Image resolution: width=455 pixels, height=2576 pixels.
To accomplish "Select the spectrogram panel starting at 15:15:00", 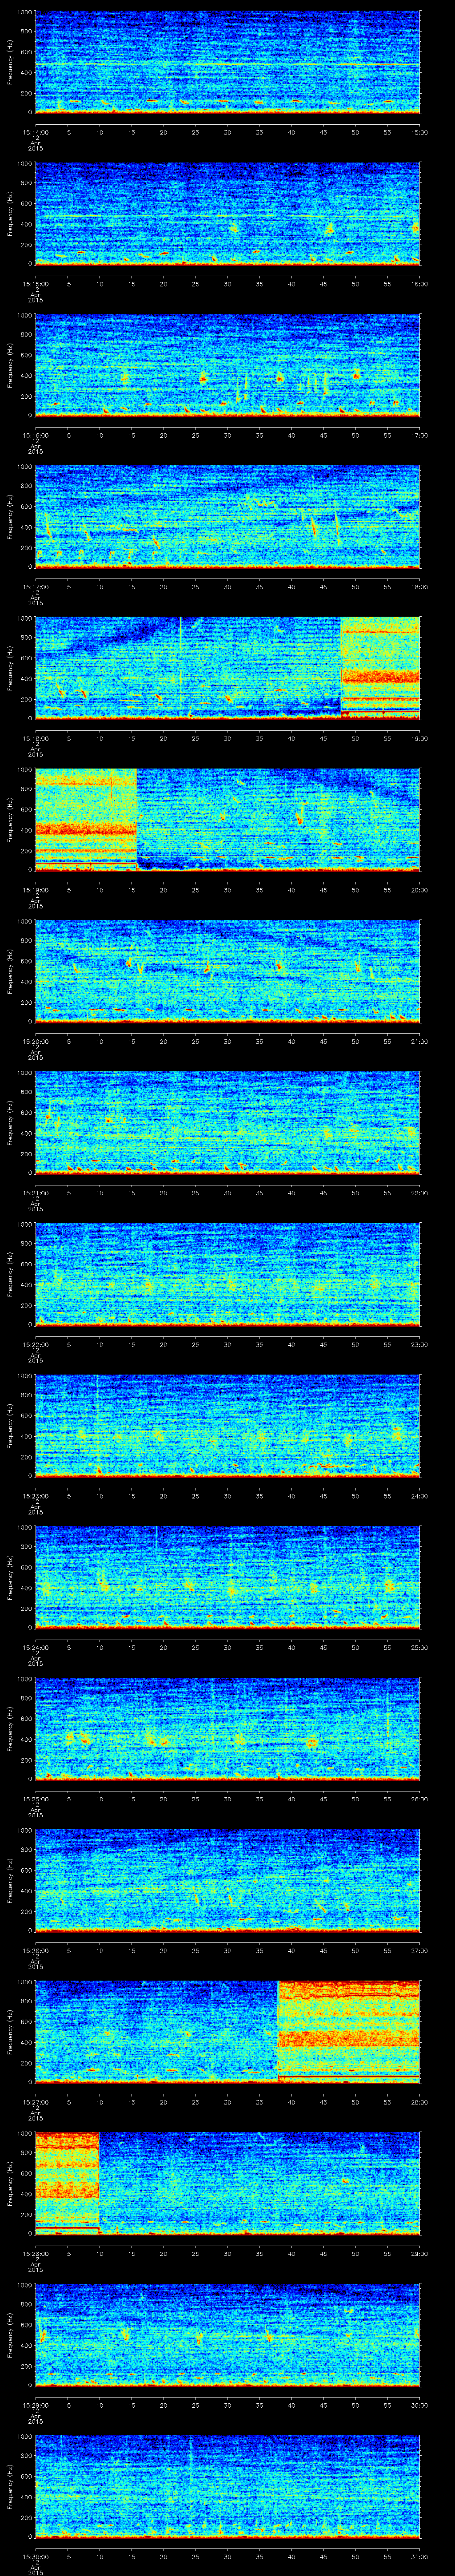I will [228, 214].
